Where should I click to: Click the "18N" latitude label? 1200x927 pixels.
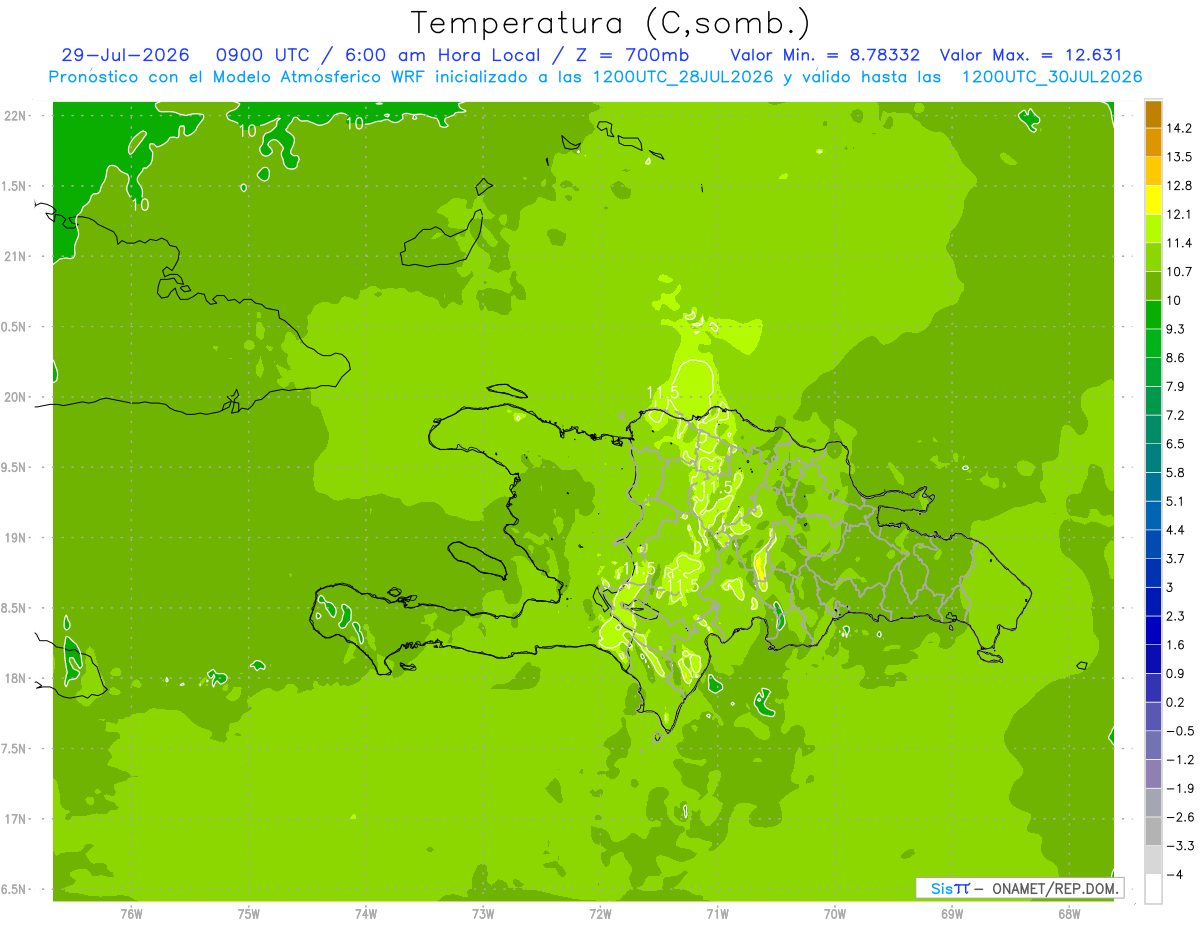click(x=15, y=678)
